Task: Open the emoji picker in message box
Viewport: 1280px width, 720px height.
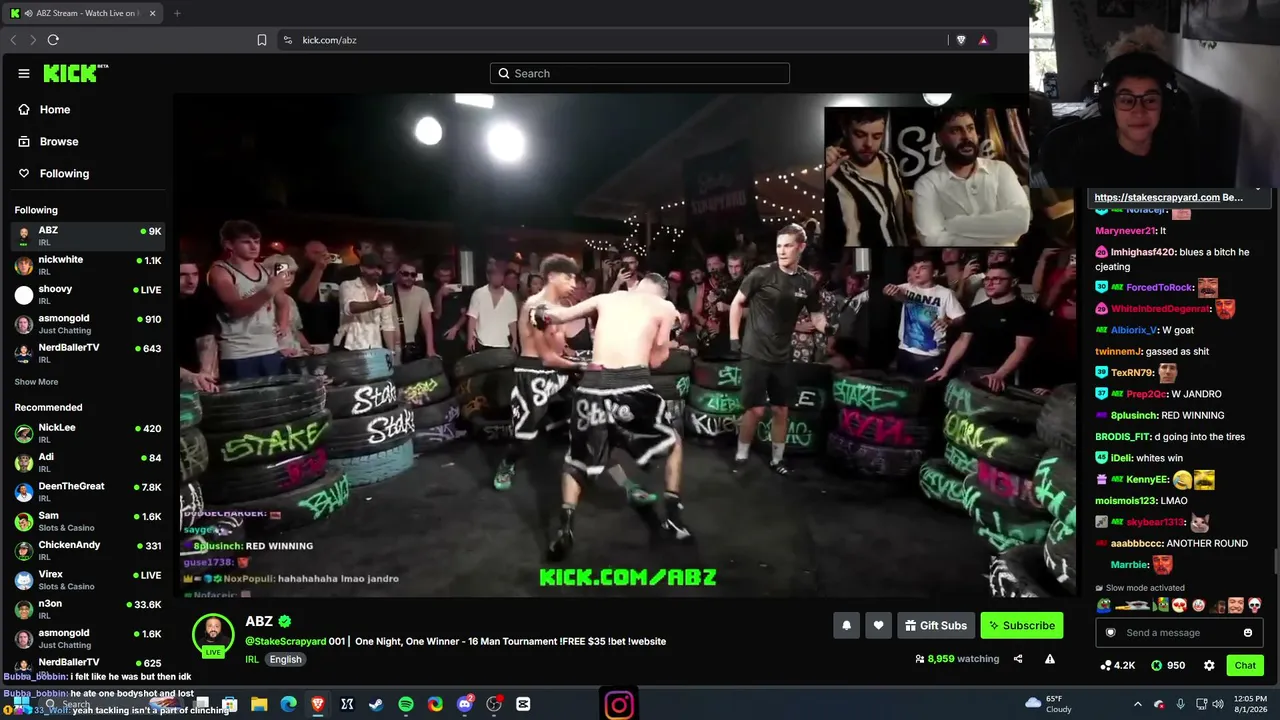Action: 1248,632
